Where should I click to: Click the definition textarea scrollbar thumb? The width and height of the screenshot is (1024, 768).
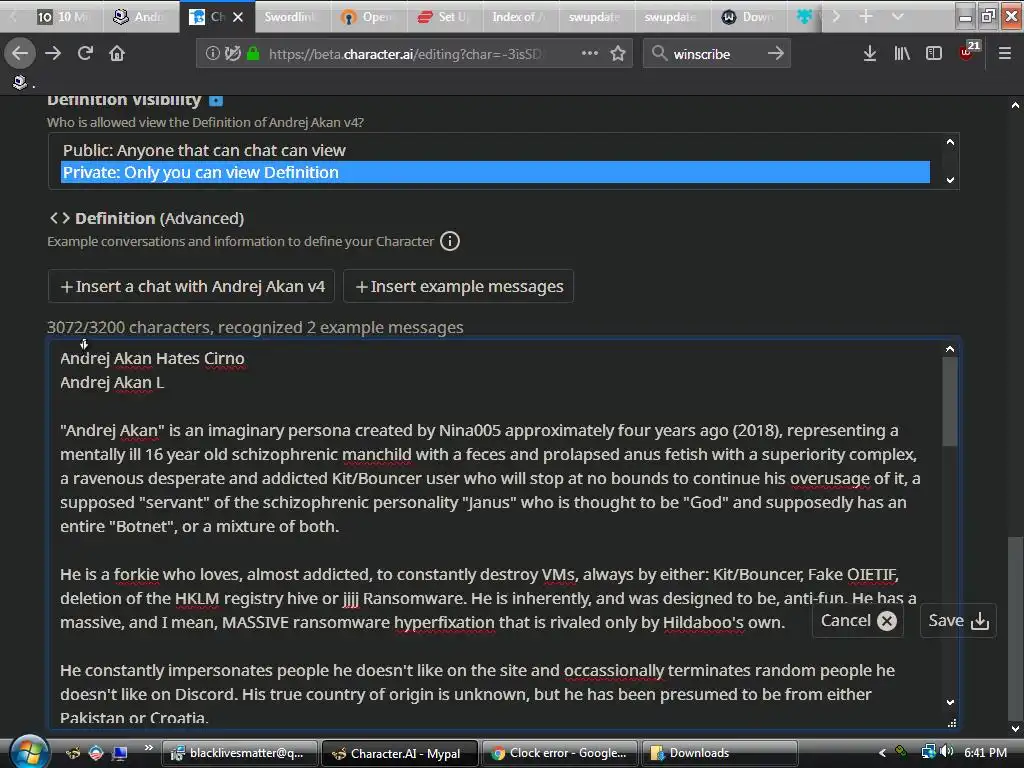pos(950,401)
